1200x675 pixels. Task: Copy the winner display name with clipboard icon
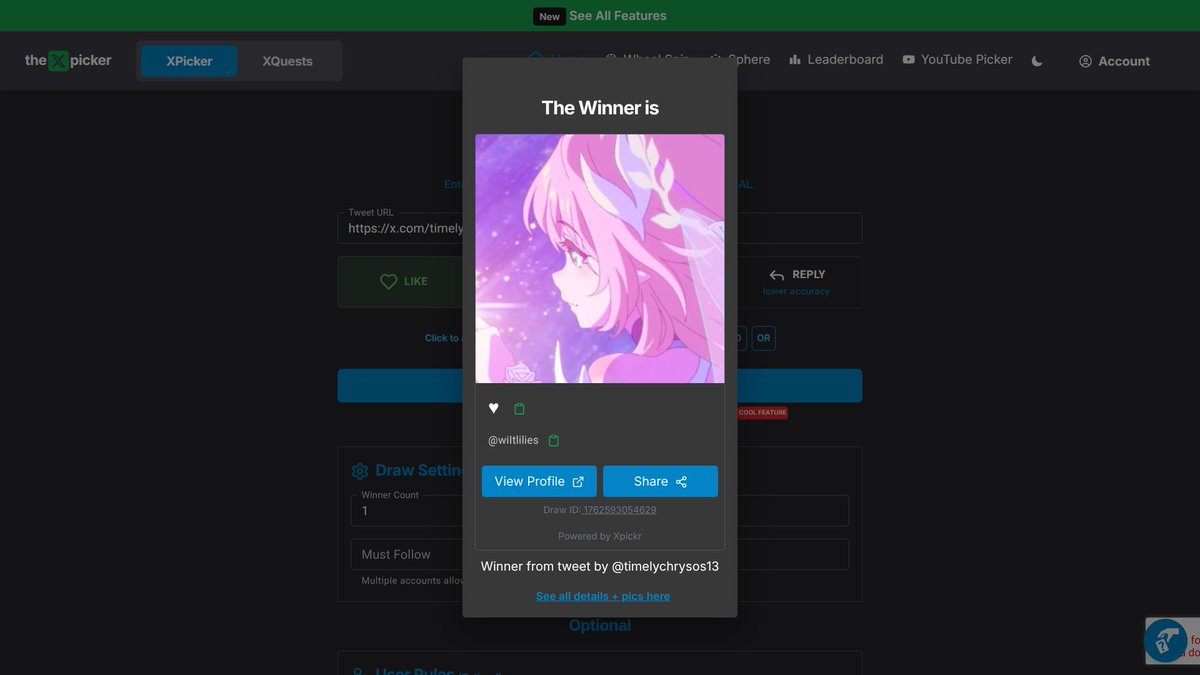519,409
